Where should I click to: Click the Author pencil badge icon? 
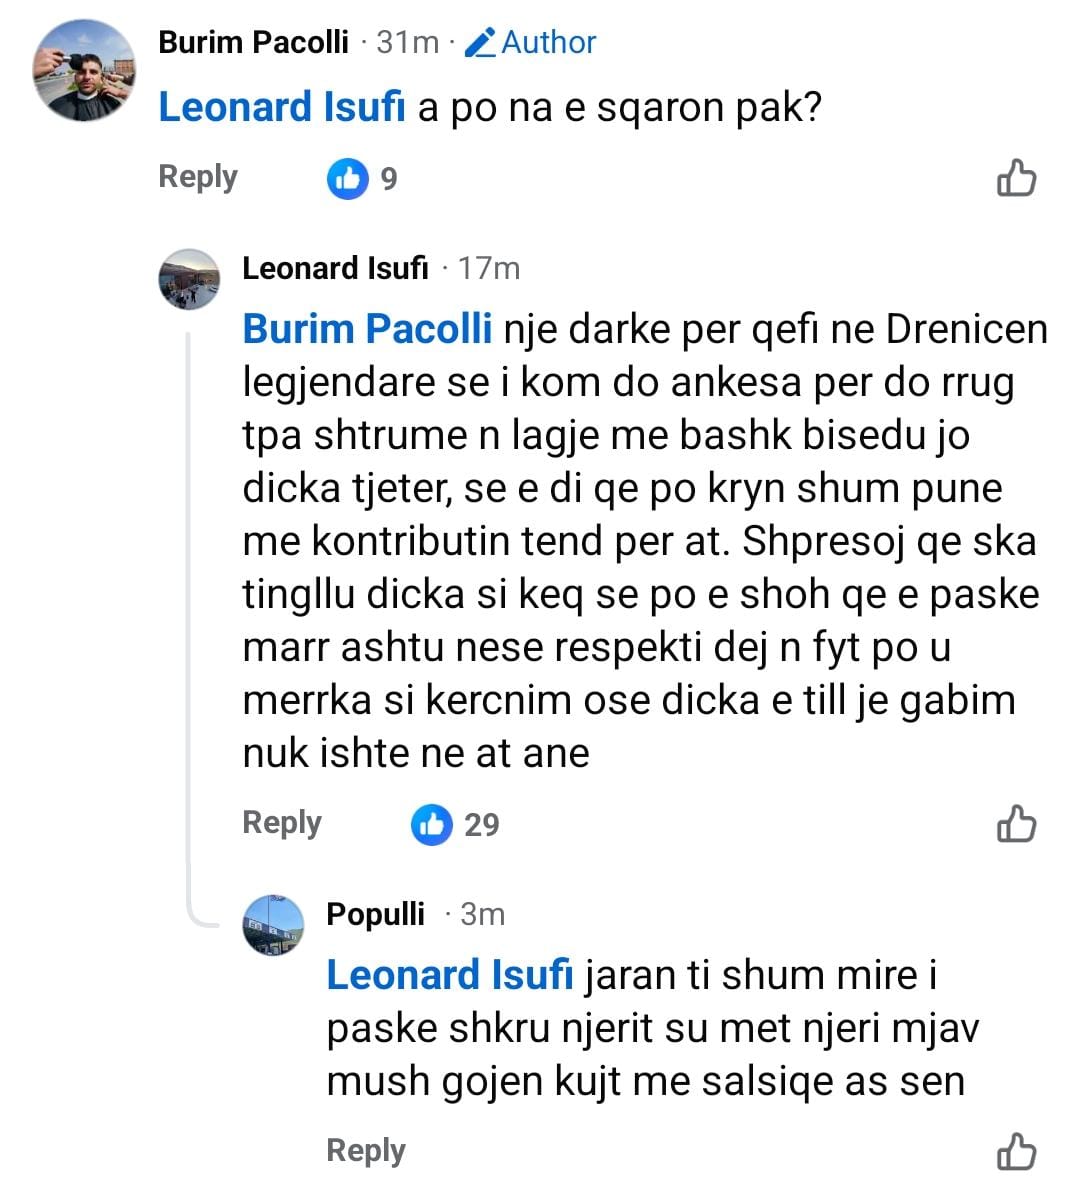pyautogui.click(x=481, y=43)
